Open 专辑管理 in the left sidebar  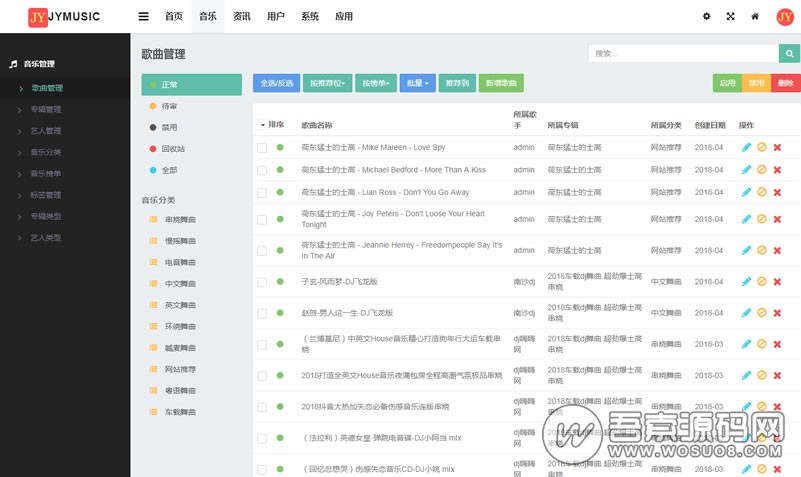[x=46, y=109]
